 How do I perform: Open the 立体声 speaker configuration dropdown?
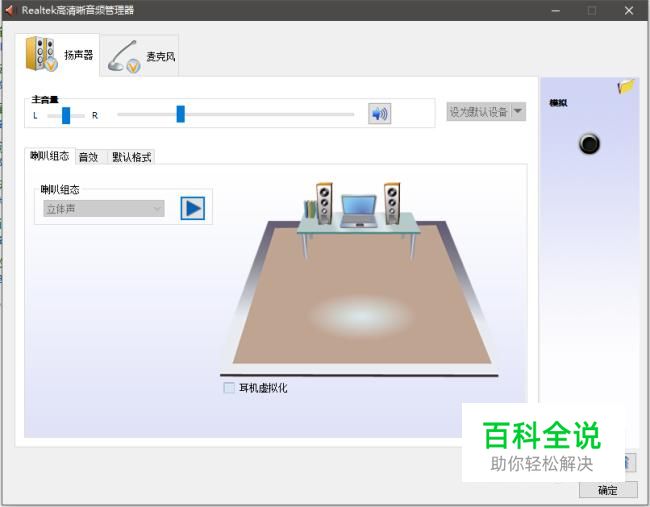tap(104, 209)
